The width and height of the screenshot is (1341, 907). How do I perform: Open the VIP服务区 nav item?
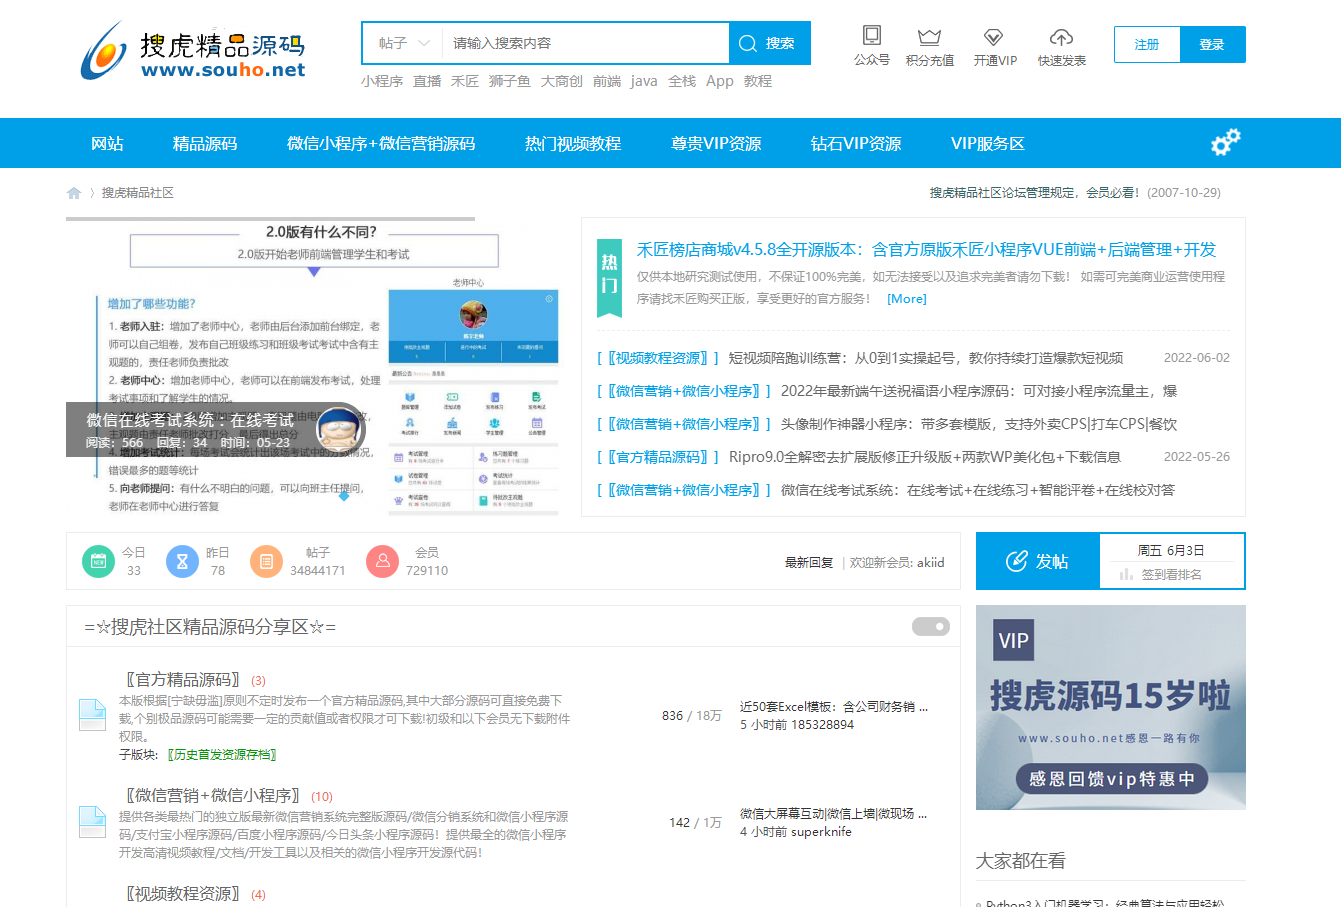(x=988, y=143)
